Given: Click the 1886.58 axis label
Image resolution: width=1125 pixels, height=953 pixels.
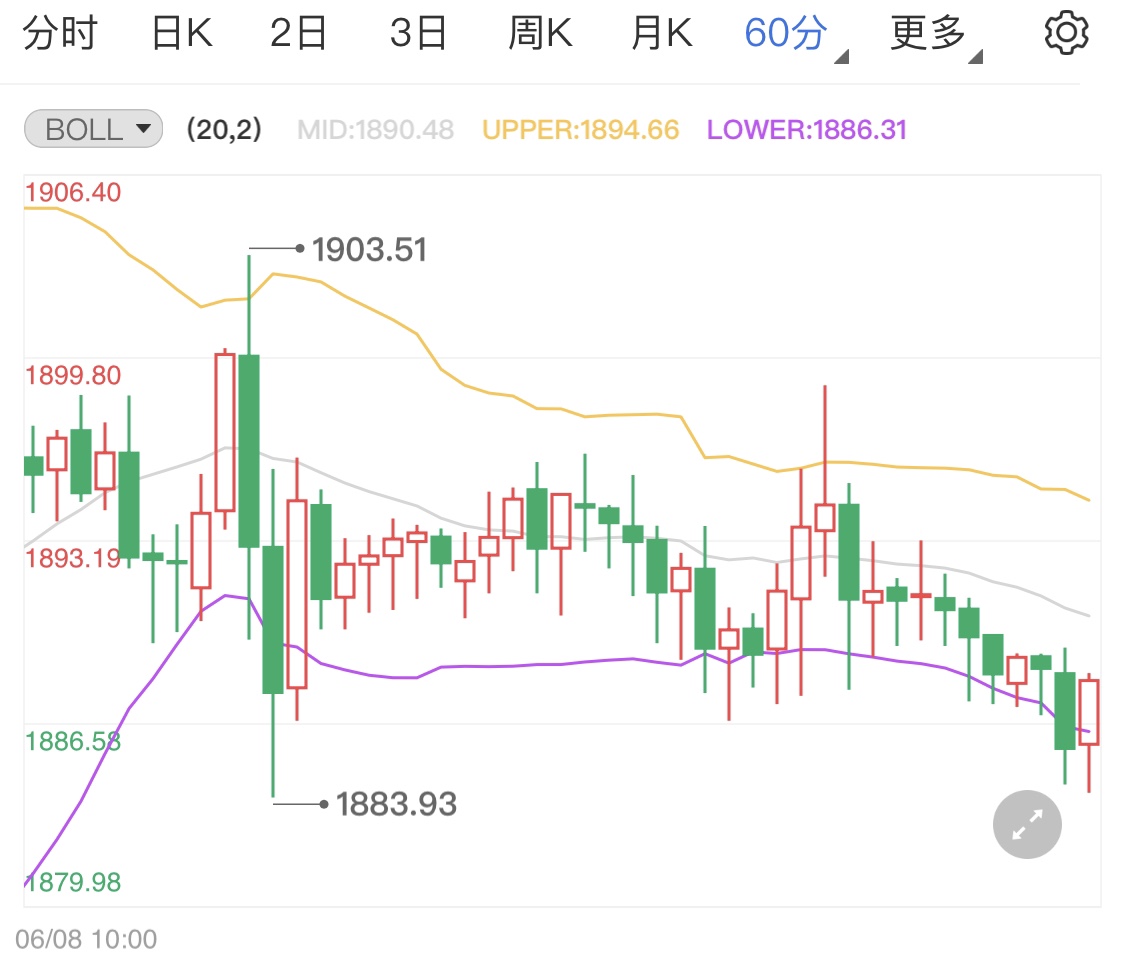Looking at the screenshot, I should click(x=72, y=741).
